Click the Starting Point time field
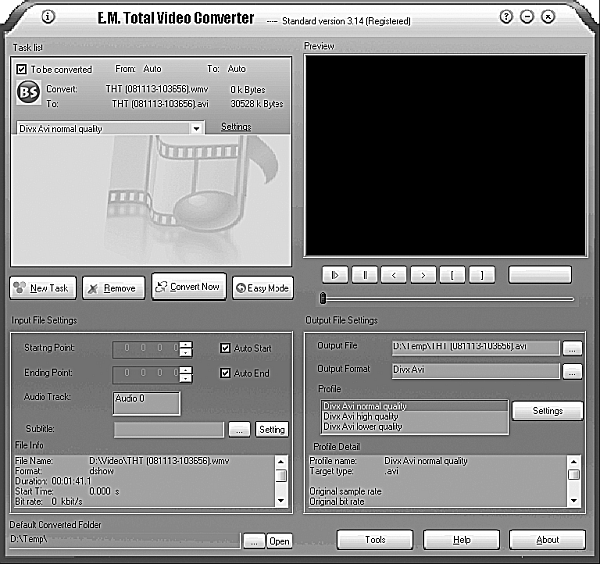 click(x=146, y=349)
